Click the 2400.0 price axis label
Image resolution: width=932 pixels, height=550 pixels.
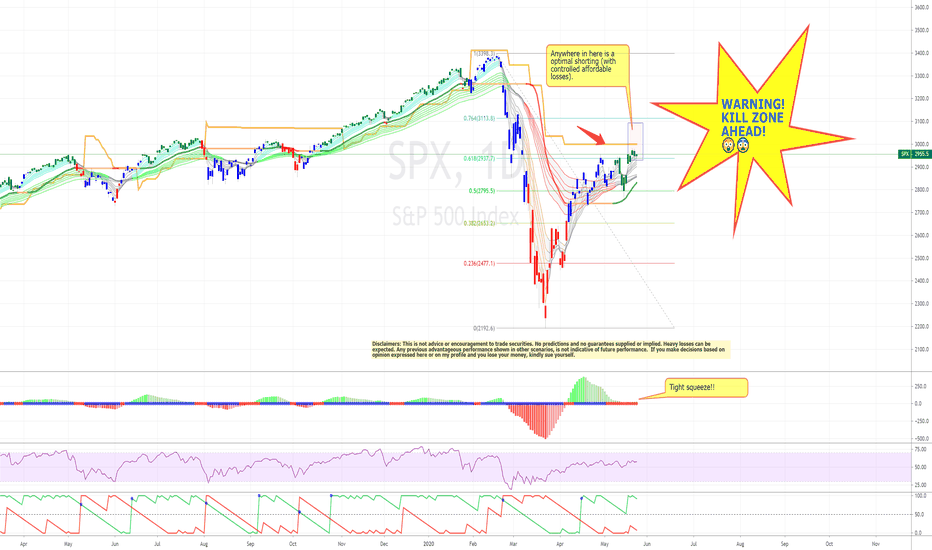921,281
